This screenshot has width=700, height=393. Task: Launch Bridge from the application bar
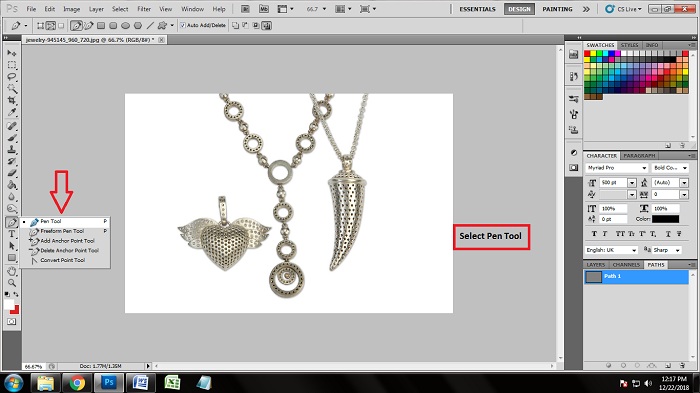tap(245, 9)
